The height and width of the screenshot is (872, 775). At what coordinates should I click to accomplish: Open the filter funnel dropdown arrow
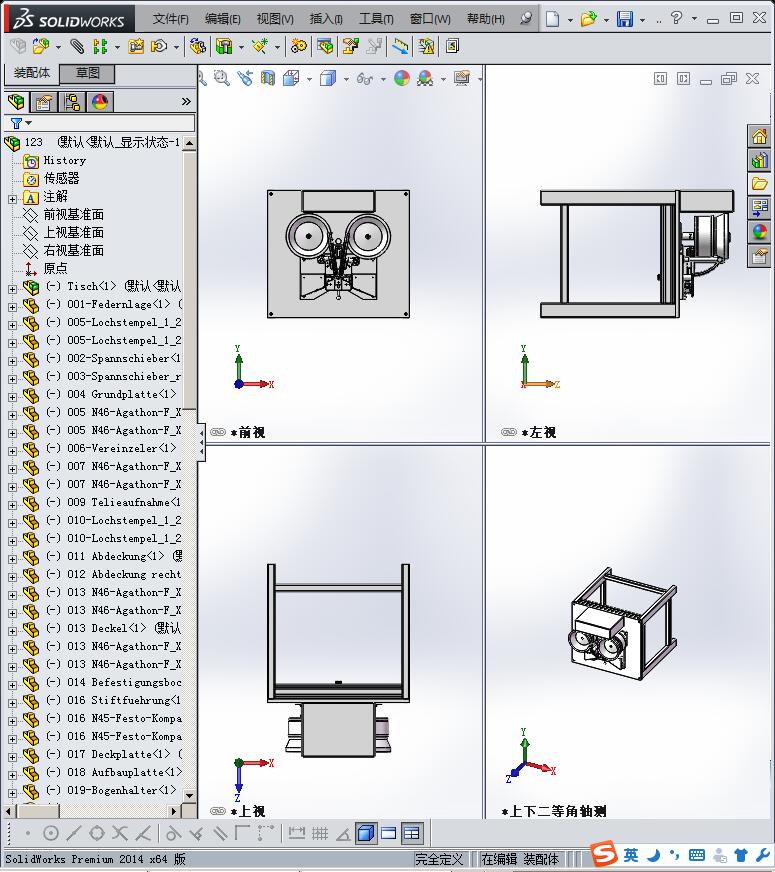pyautogui.click(x=28, y=123)
